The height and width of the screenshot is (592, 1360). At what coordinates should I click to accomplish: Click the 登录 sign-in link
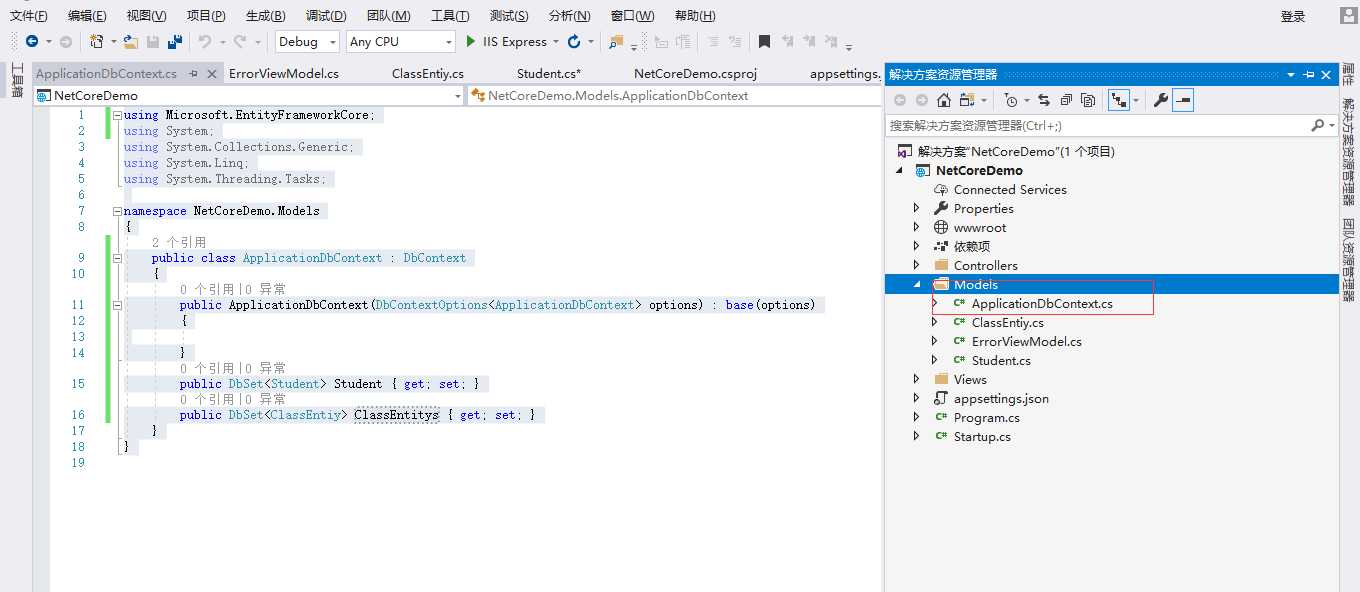[1293, 16]
